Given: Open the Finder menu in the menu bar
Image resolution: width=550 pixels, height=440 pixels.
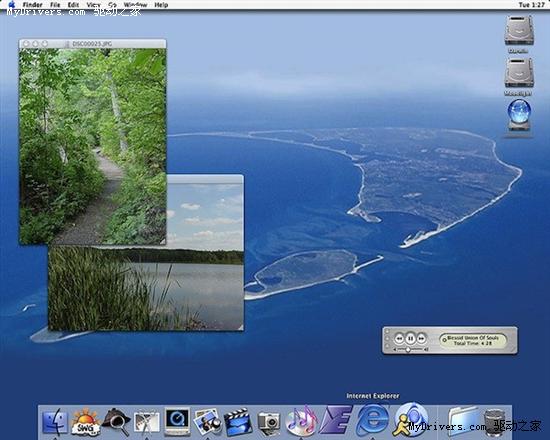Looking at the screenshot, I should tap(32, 5).
